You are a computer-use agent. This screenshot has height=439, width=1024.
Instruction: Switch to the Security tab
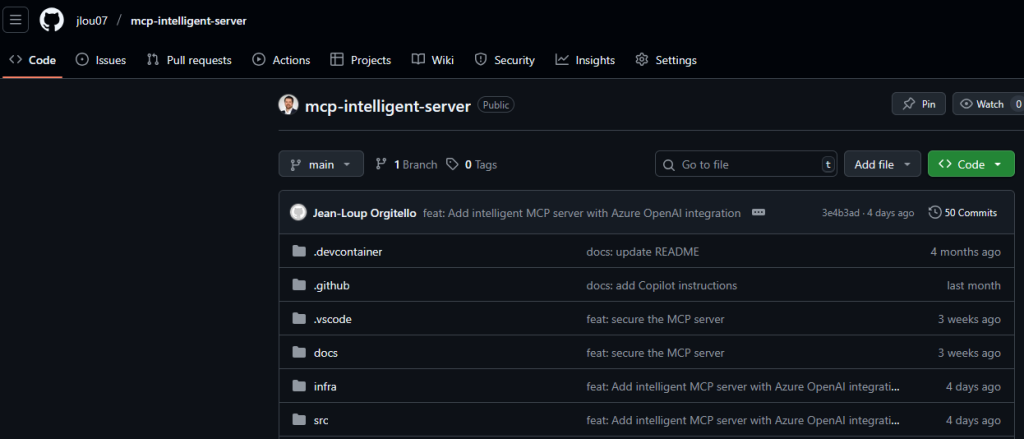(505, 60)
